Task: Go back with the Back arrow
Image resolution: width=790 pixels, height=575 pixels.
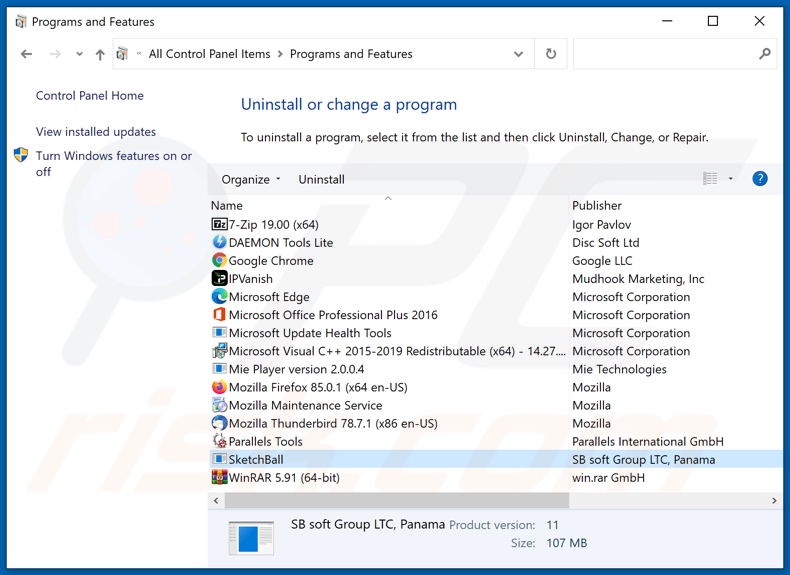Action: coord(26,54)
